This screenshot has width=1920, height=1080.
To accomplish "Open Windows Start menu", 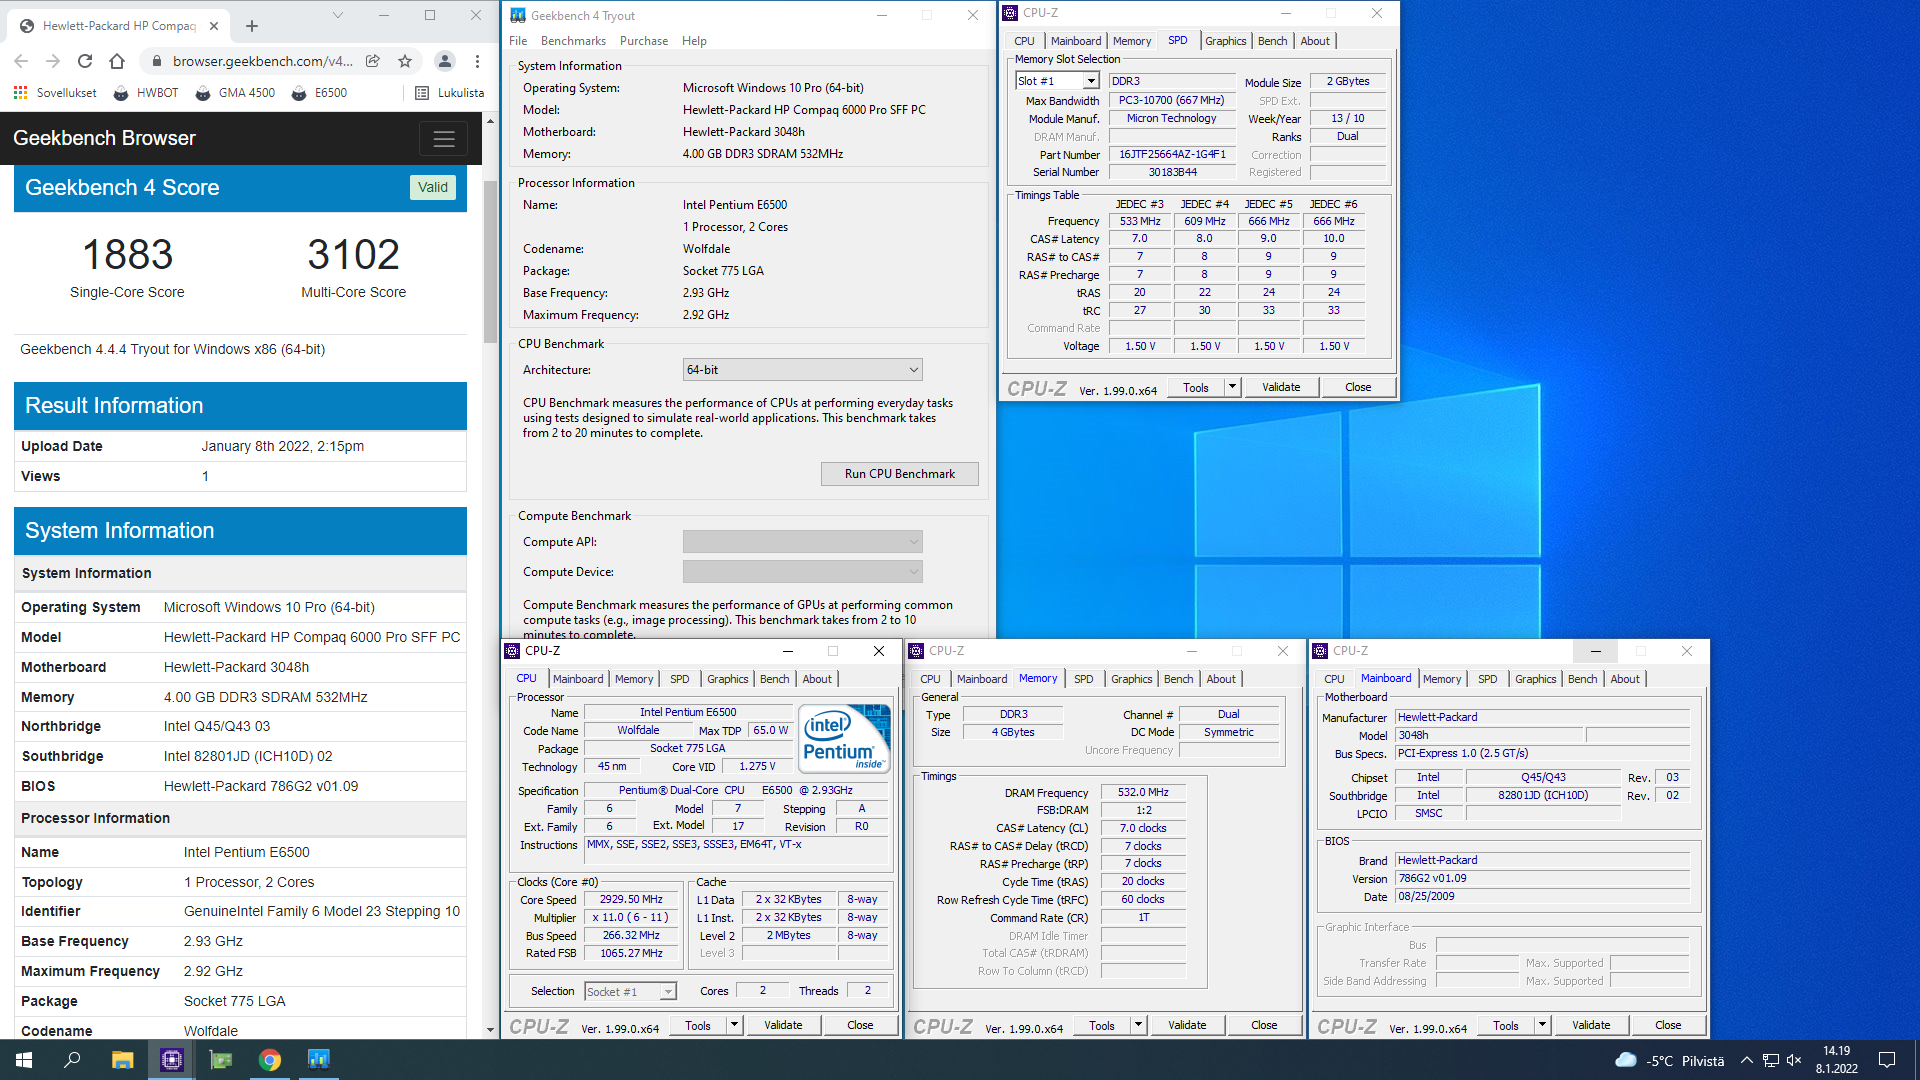I will point(24,1060).
